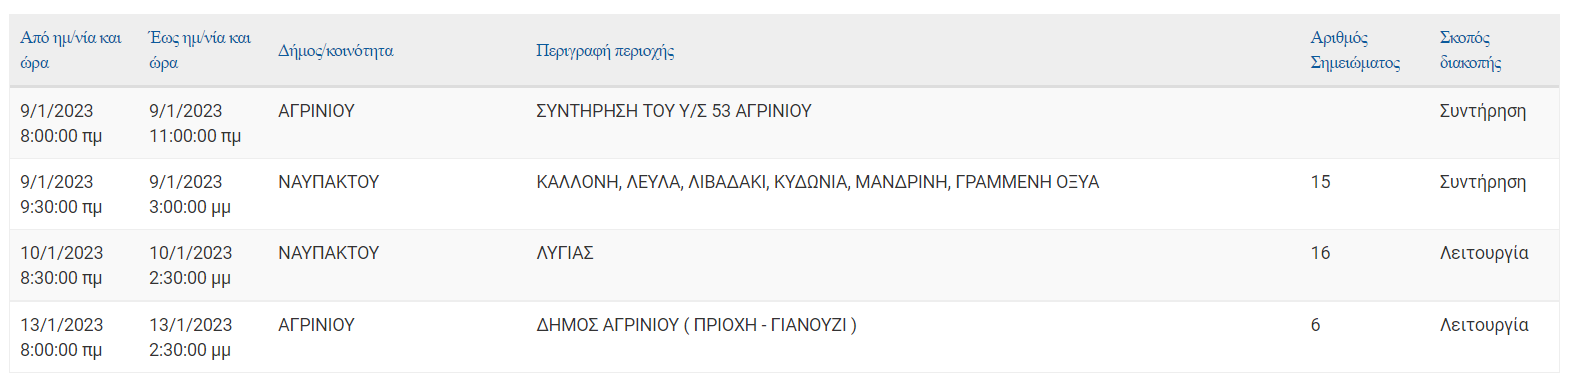The image size is (1572, 386).
Task: Select the ΚΑΛΛΟΝΗ, ΛΕΥΛΑ, ΛΙΒΑΔΑΚΙ description cell
Action: [x=817, y=182]
